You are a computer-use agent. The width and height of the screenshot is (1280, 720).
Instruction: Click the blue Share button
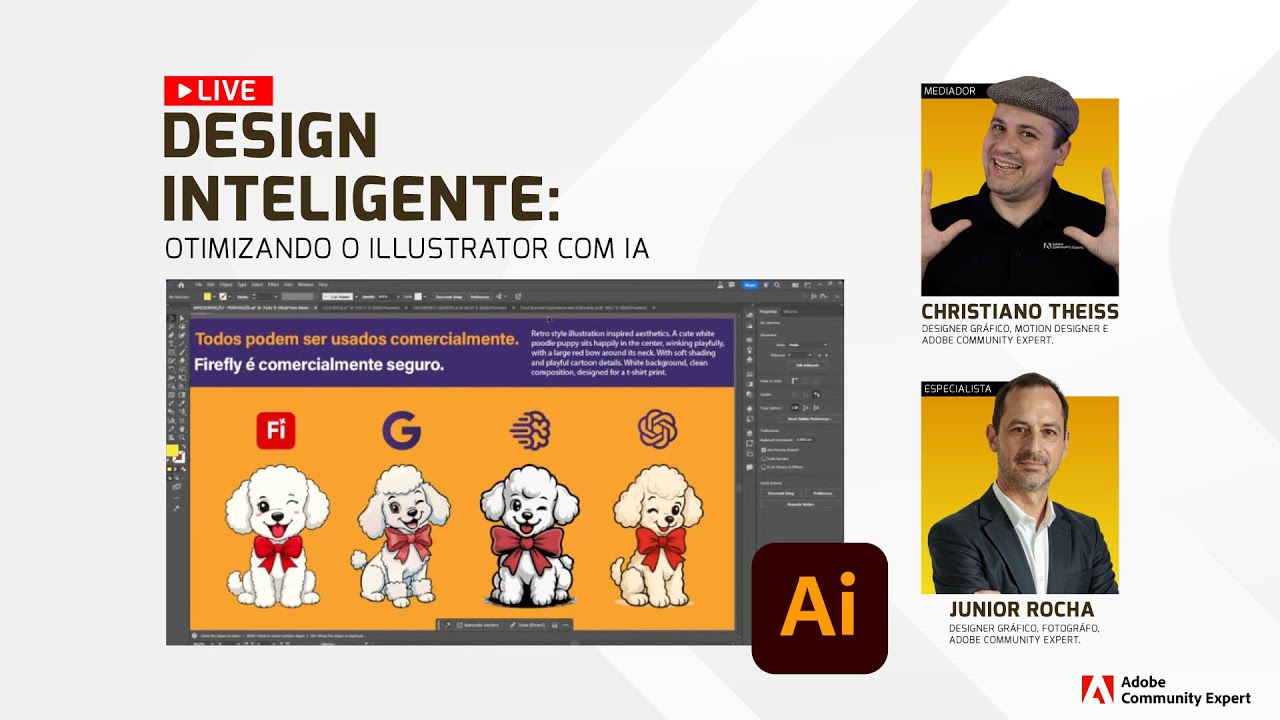coord(750,285)
